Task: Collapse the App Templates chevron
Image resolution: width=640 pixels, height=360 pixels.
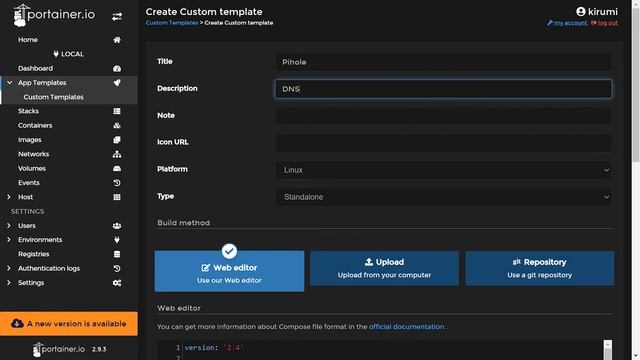Action: click(x=9, y=82)
